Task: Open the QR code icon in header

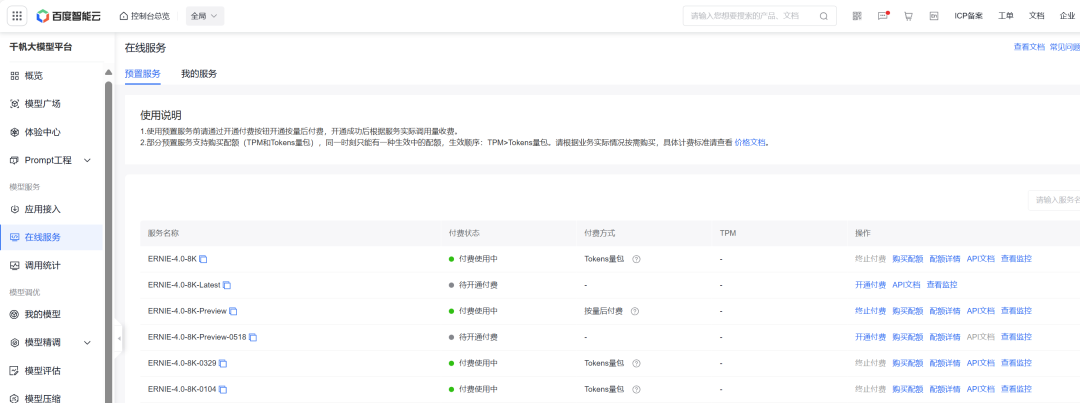Action: point(857,16)
